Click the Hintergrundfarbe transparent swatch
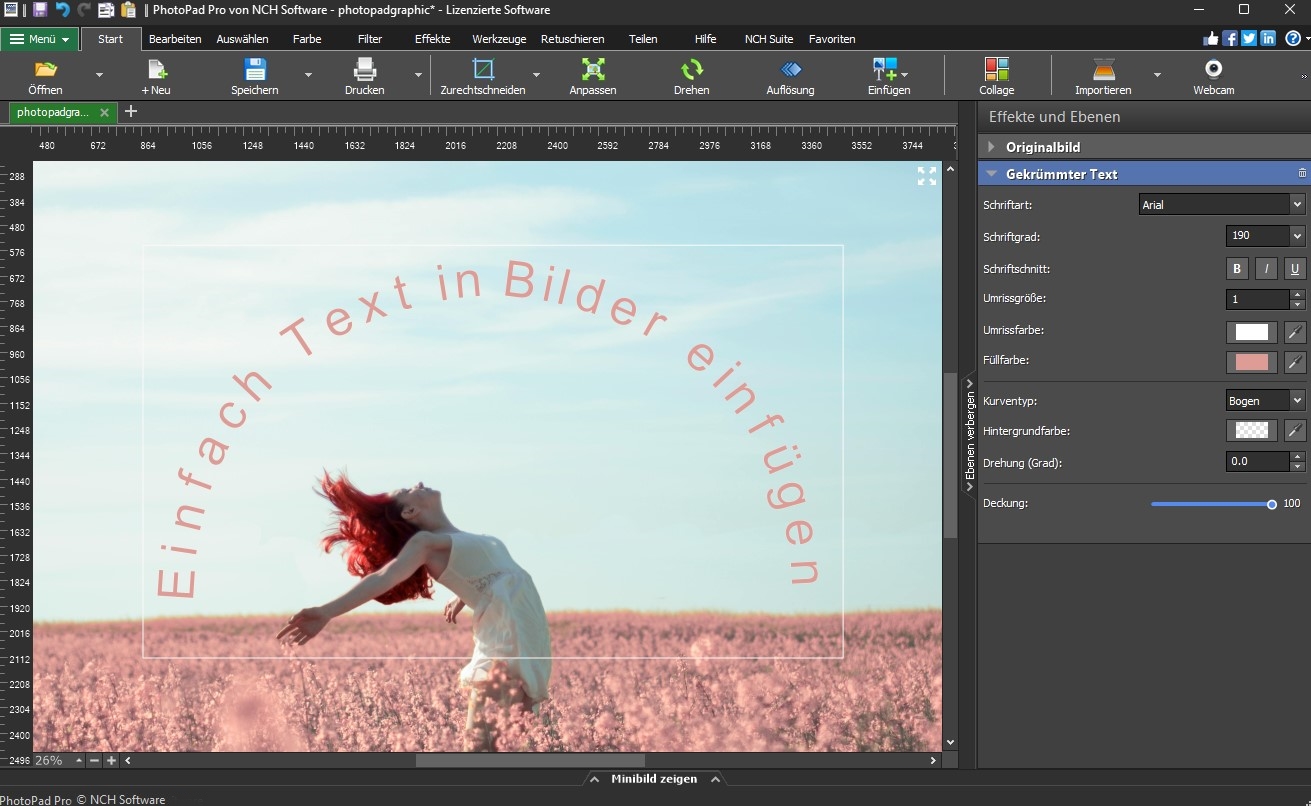1311x806 pixels. coord(1251,431)
